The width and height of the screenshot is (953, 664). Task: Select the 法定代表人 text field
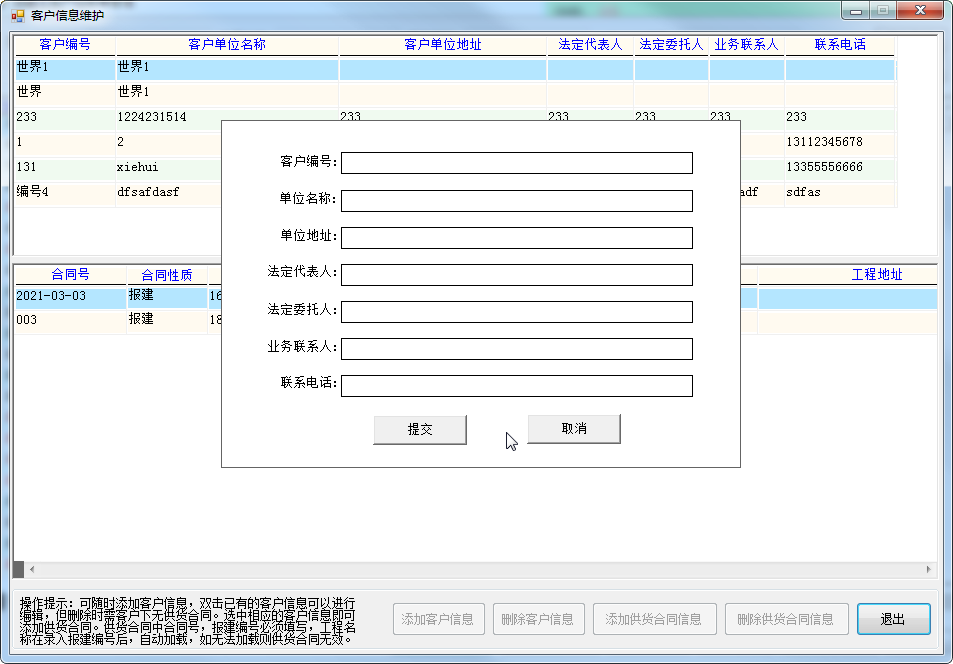(516, 275)
